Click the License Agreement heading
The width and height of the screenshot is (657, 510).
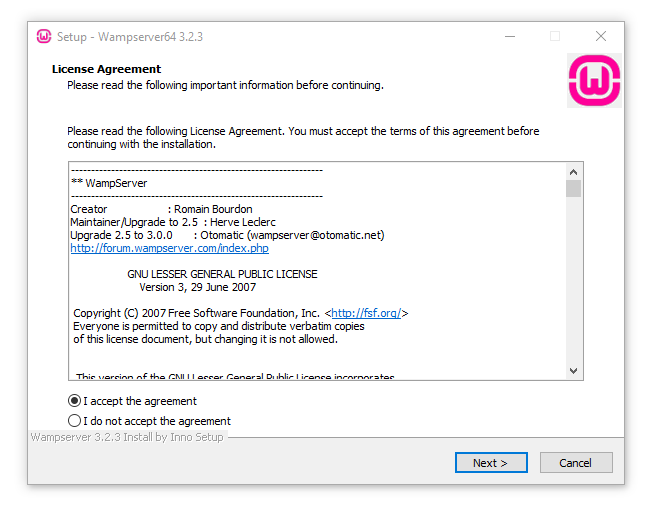[x=106, y=69]
